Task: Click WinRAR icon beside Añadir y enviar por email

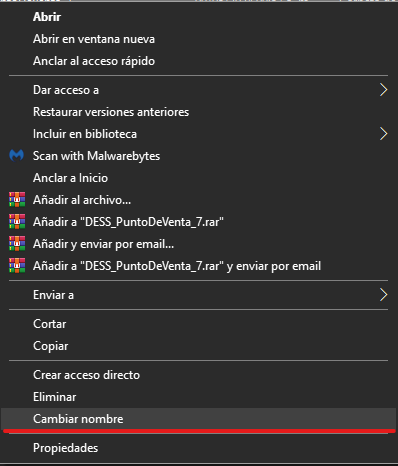Action: 17,244
